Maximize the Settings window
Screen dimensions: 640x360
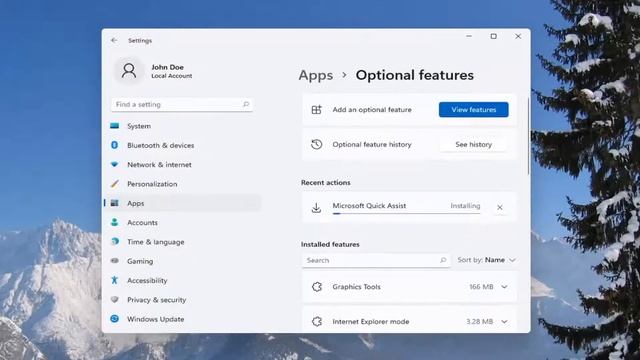coord(493,36)
